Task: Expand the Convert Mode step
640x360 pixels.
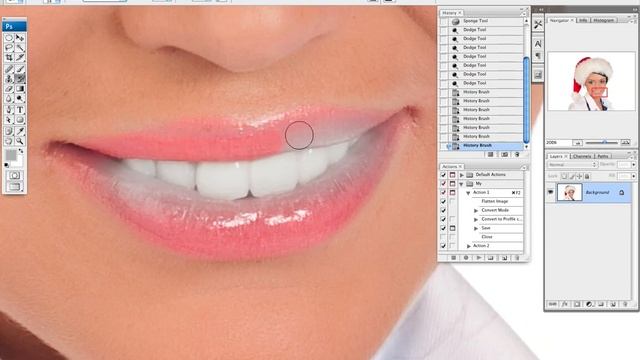Action: point(476,210)
